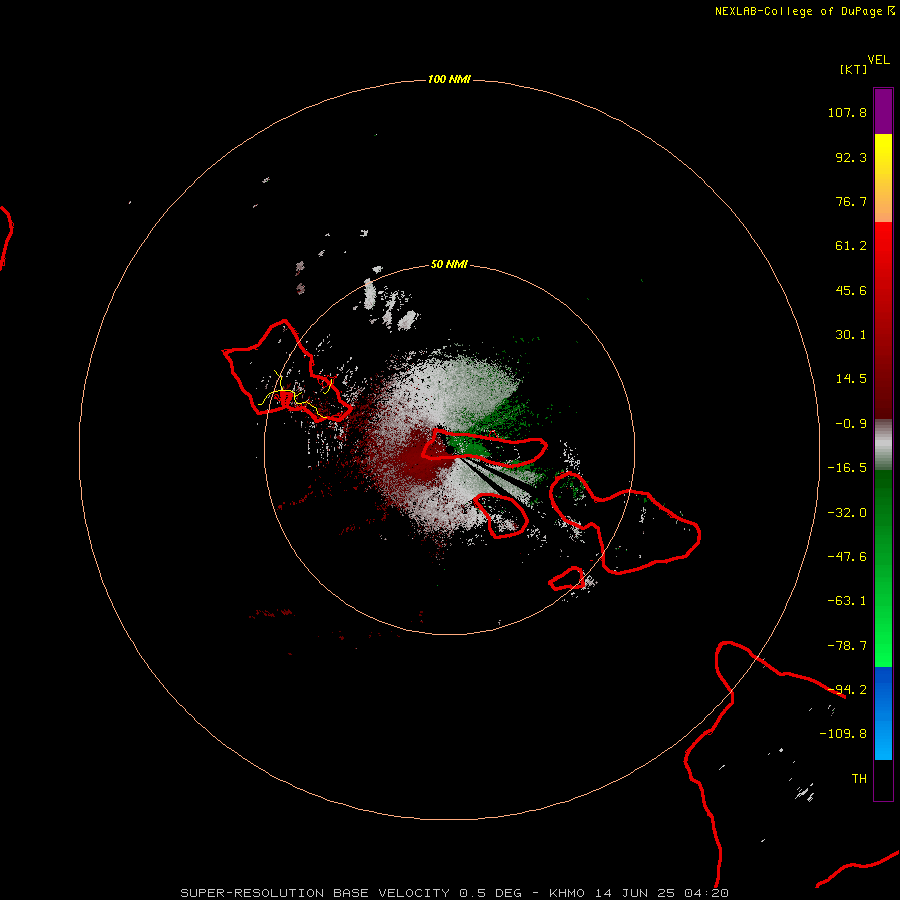Screen dimensions: 900x900
Task: Click the 107.8 legend value
Action: tap(847, 112)
